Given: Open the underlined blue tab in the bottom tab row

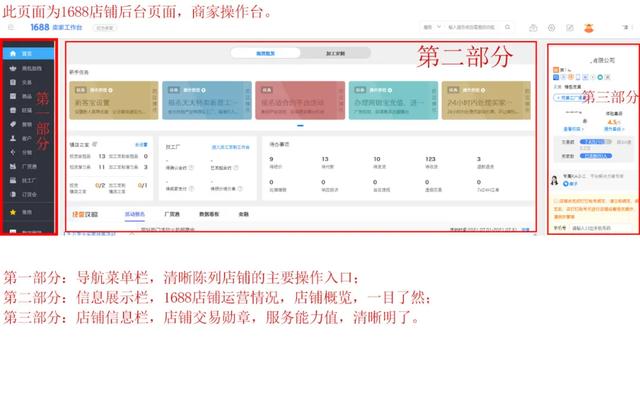Looking at the screenshot, I should click(x=135, y=214).
